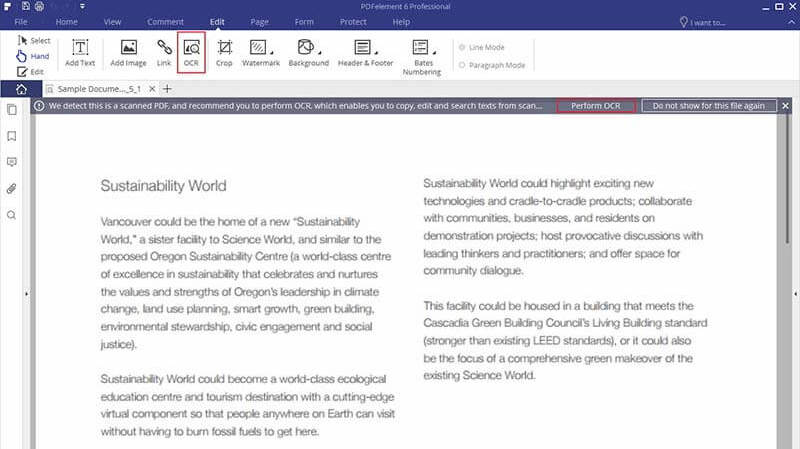Open the File menu
This screenshot has height=449, width=800.
[x=21, y=22]
